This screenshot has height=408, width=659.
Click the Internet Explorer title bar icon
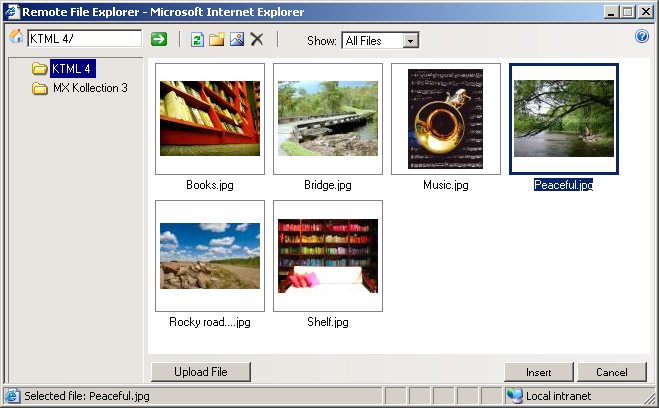(12, 11)
